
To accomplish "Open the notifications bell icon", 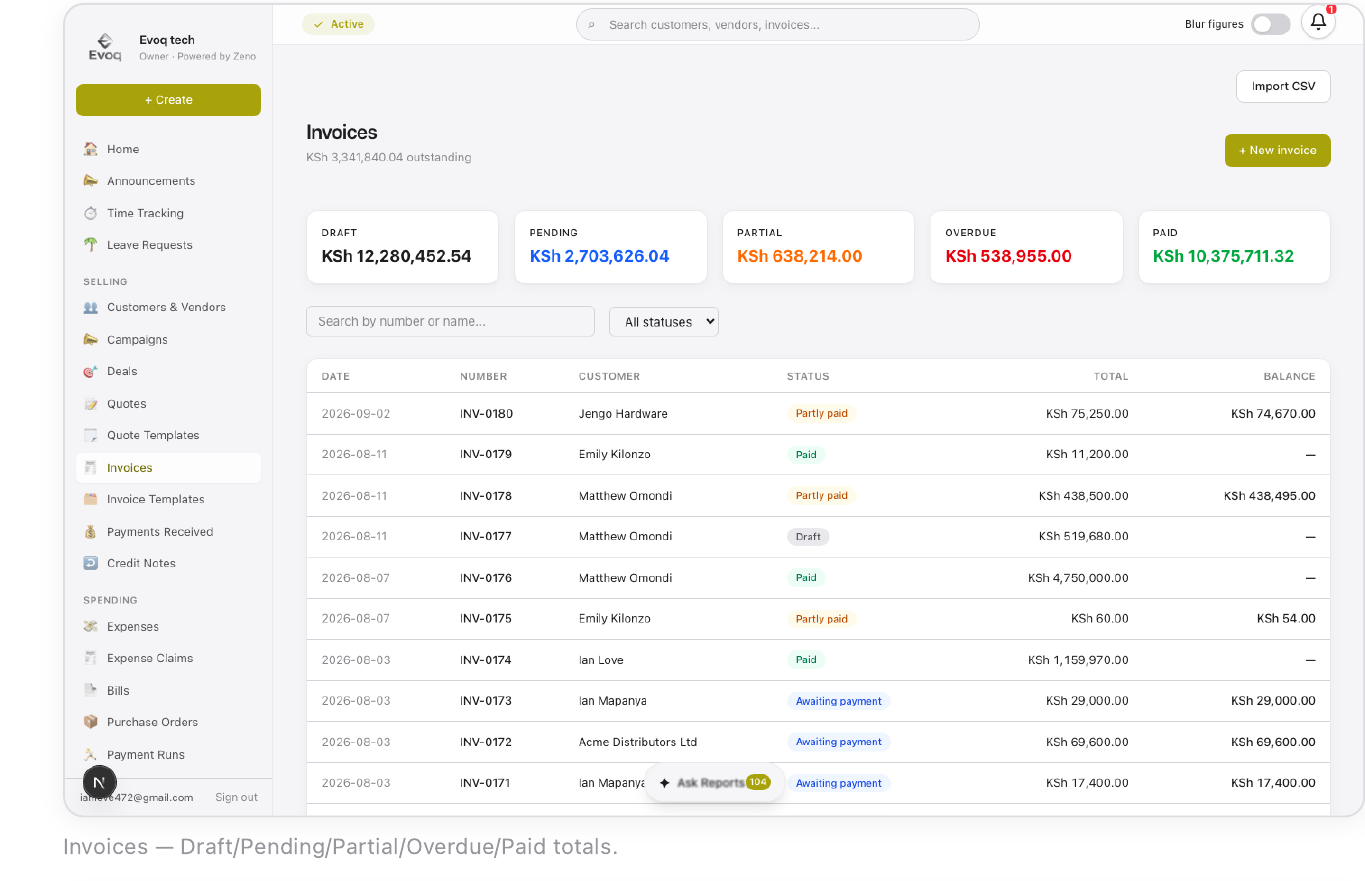I will [1318, 22].
